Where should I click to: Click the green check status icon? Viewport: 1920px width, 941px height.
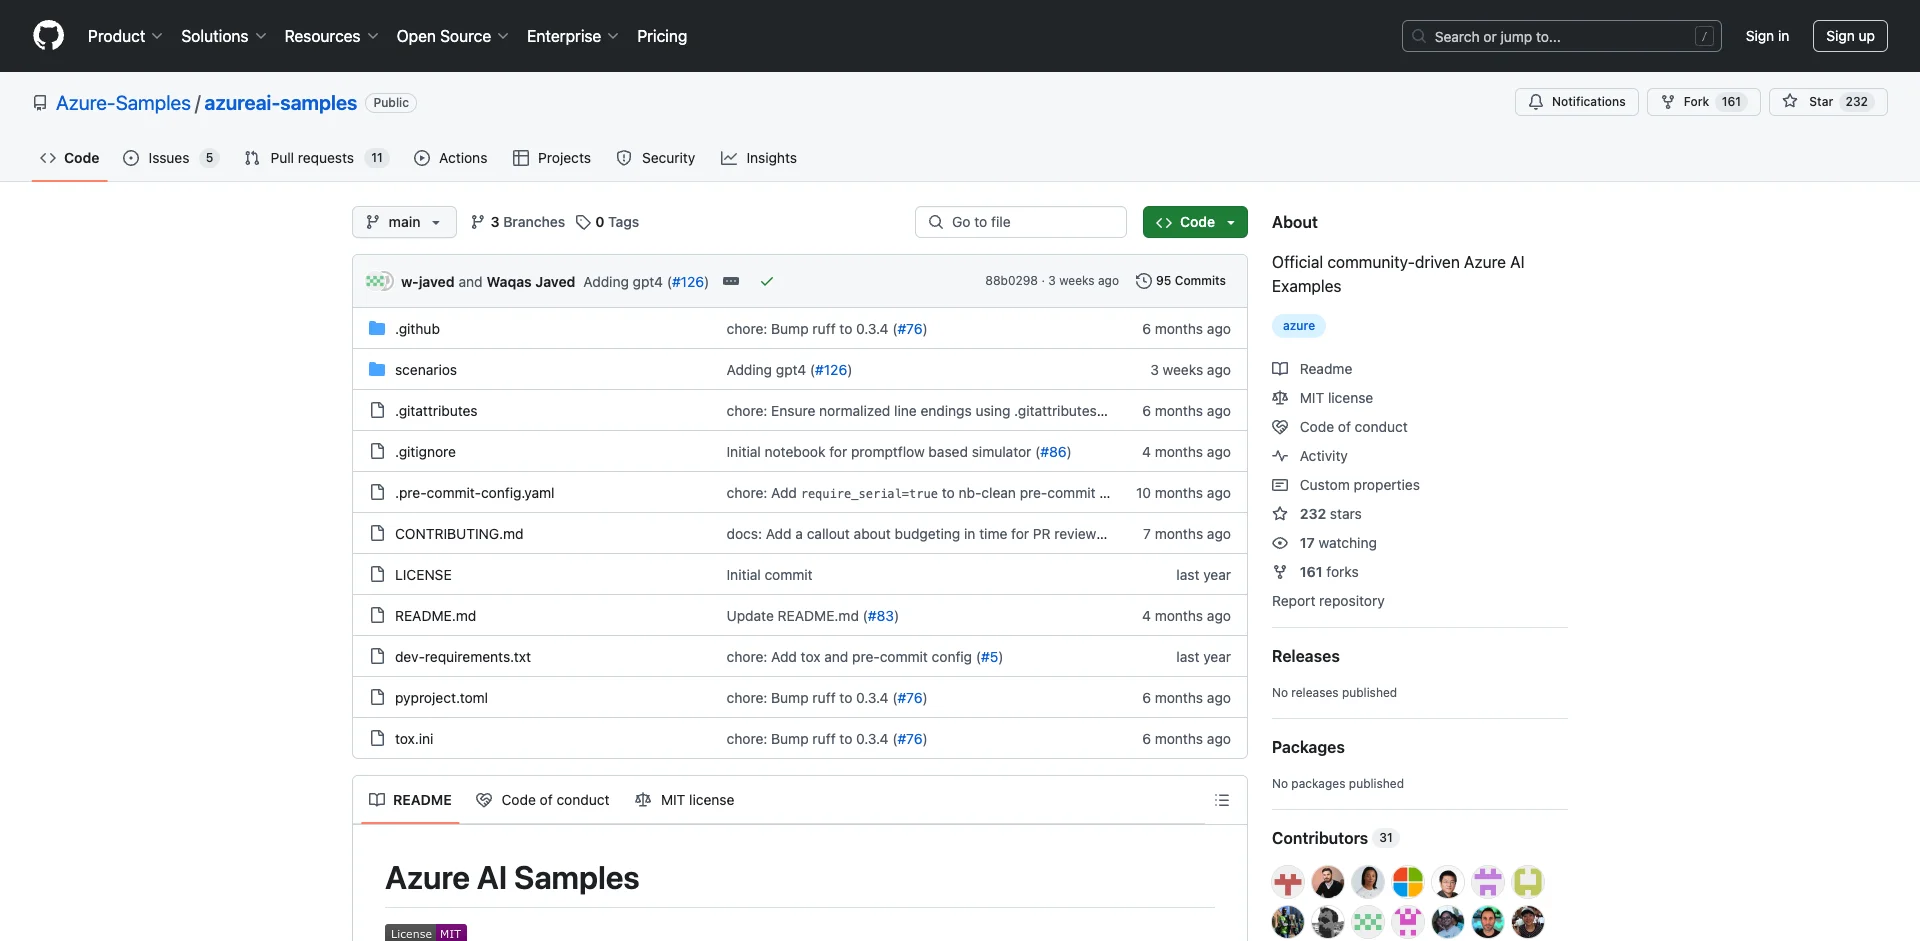[x=767, y=281]
